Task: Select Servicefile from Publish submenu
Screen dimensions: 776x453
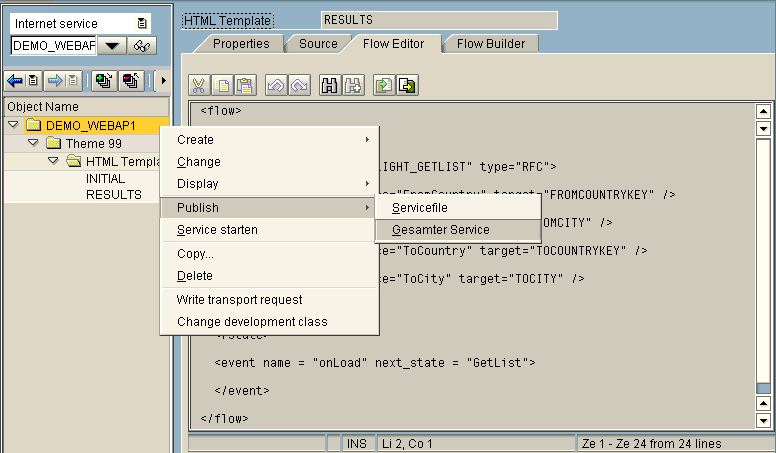Action: point(419,208)
